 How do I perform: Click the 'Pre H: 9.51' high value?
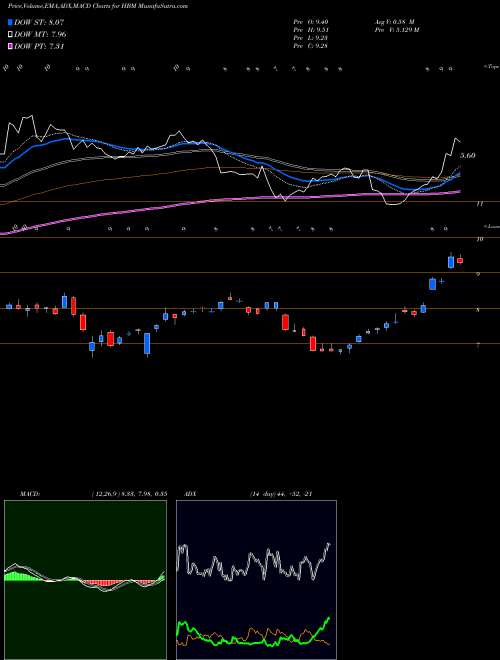311,30
